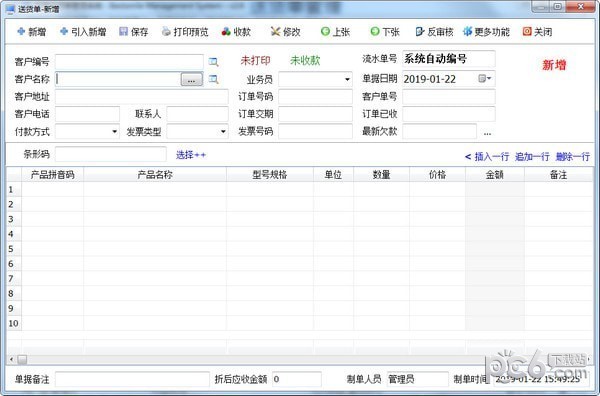Viewport: 600px width, 396px height.
Task: Click the 流水单号 系统自动编号 field
Action: pos(449,59)
